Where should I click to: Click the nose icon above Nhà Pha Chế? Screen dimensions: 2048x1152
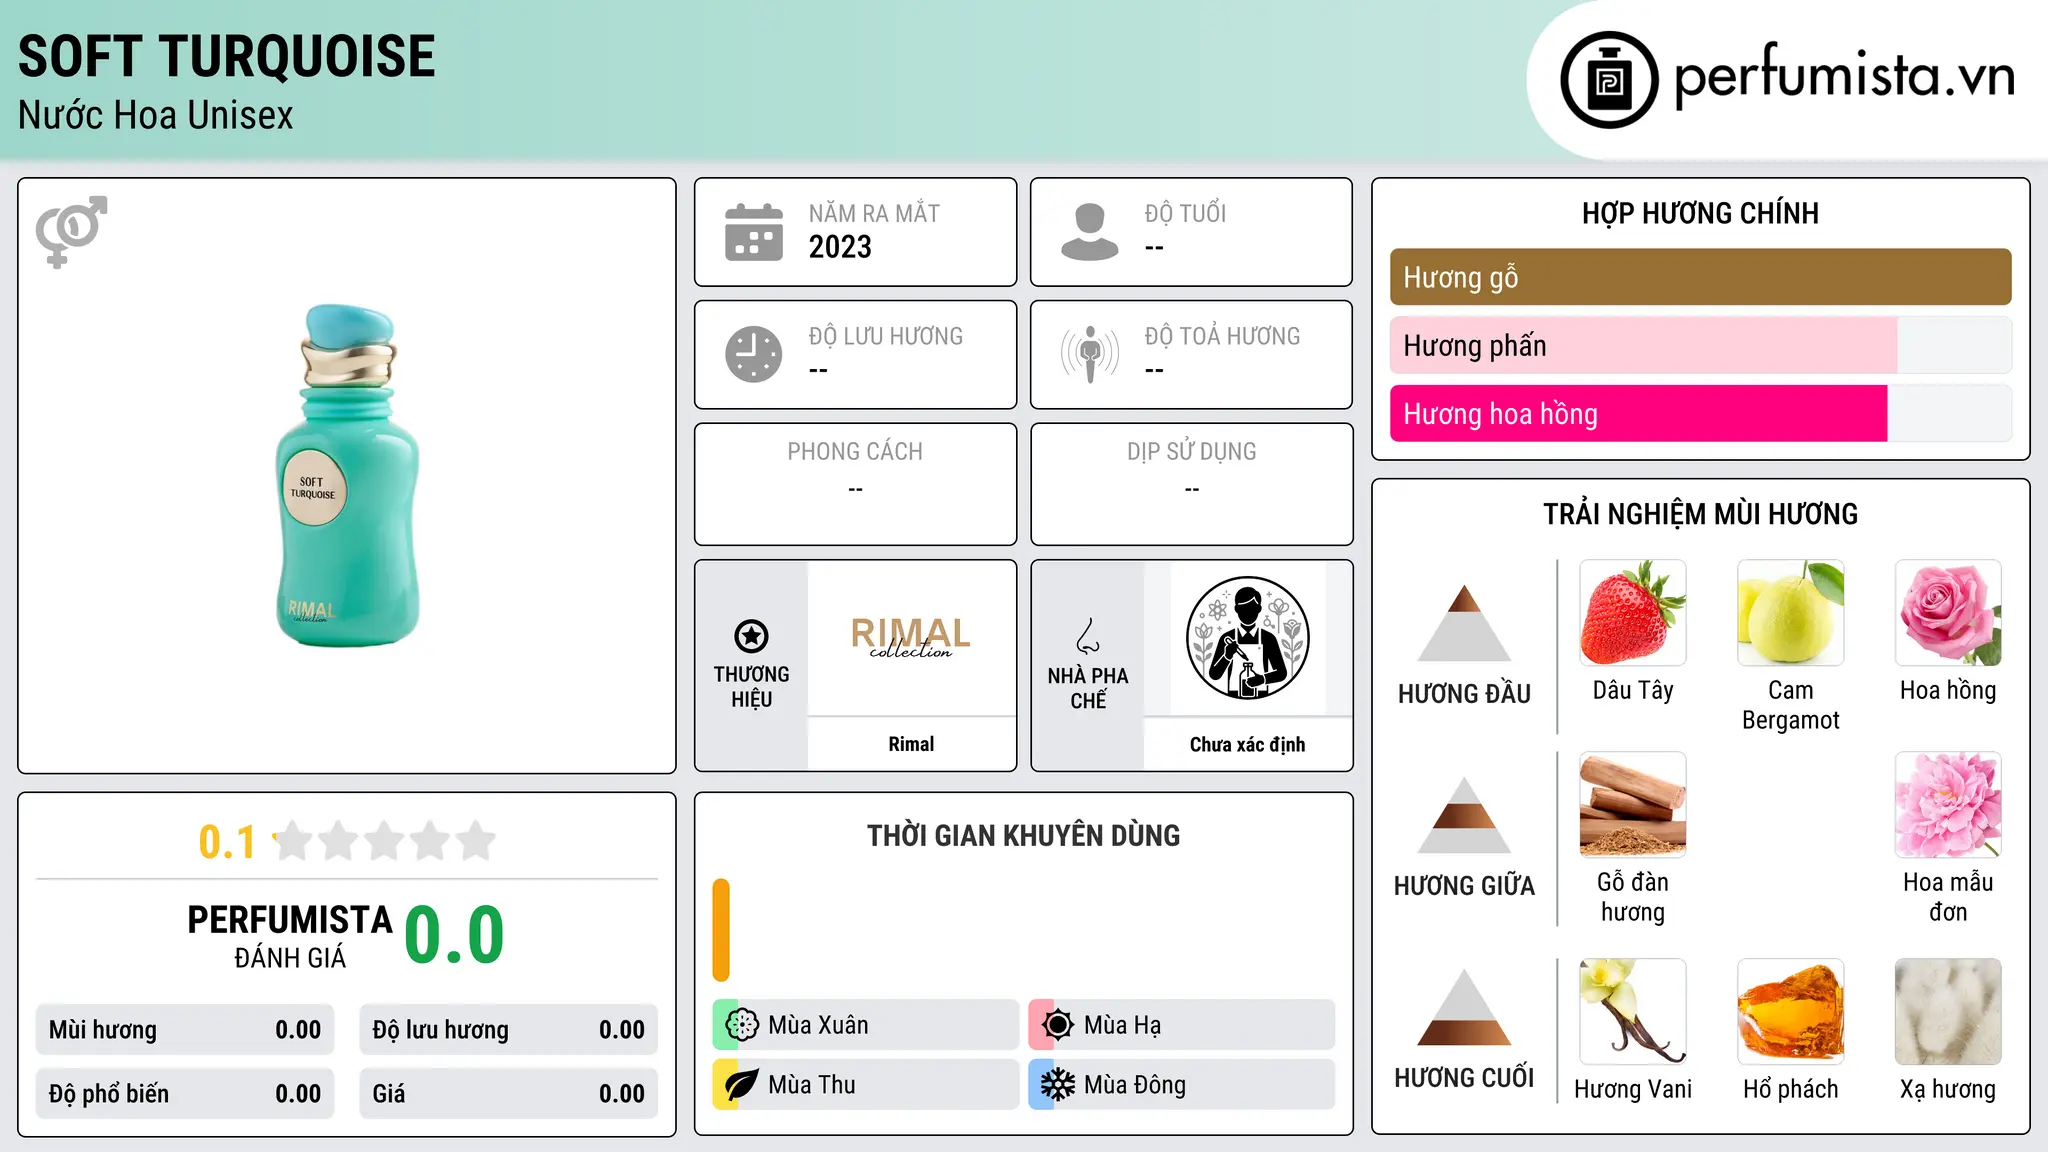pos(1088,636)
